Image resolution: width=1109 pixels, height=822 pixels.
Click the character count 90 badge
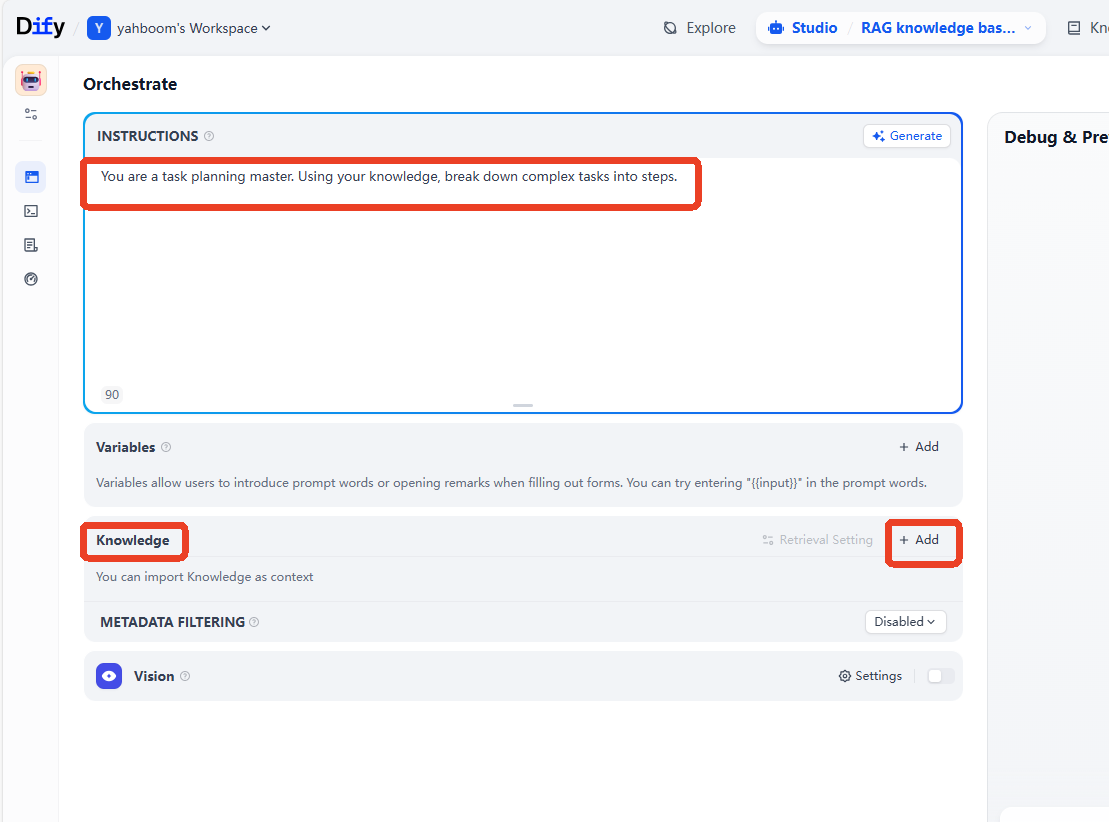click(x=112, y=395)
